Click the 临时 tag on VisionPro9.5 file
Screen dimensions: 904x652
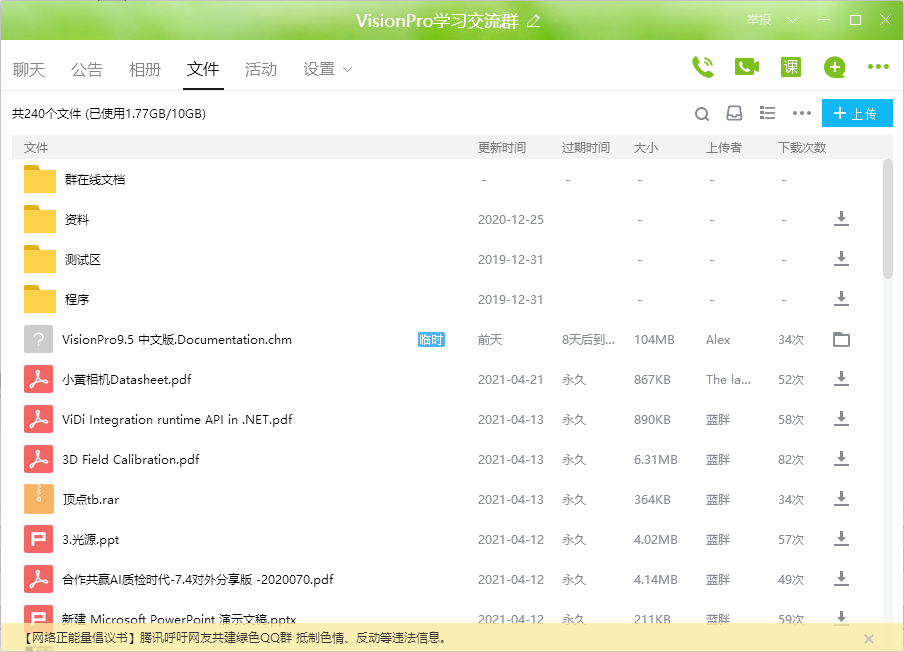tap(431, 340)
